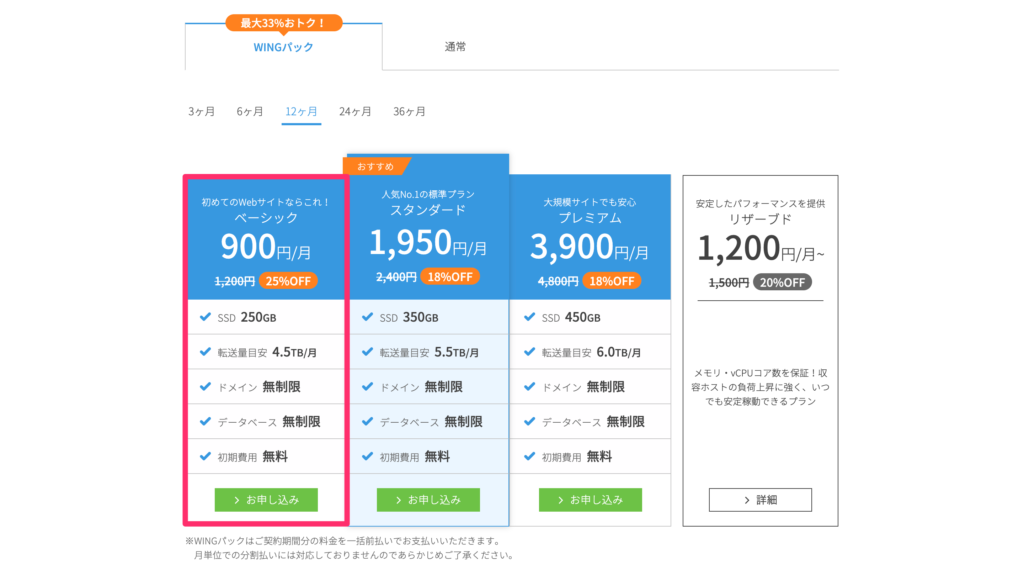Switch to the WINGパック tab
The image size is (1024, 586).
[283, 47]
